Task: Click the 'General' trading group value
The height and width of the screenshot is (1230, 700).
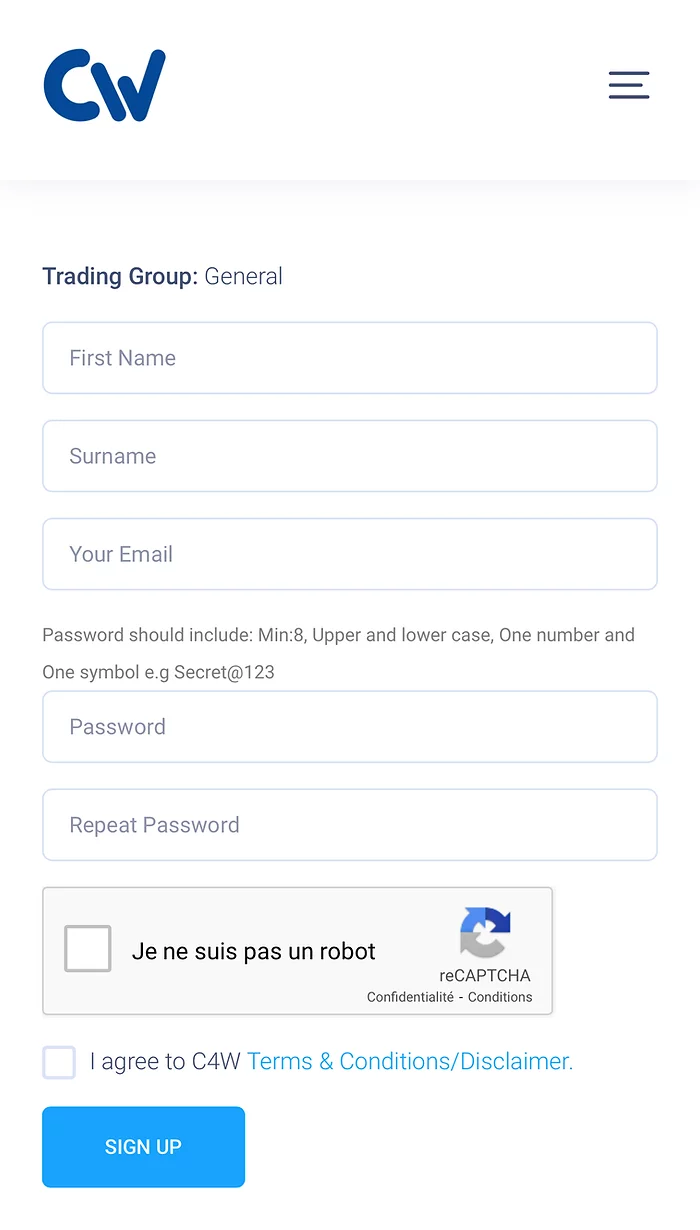Action: [243, 277]
